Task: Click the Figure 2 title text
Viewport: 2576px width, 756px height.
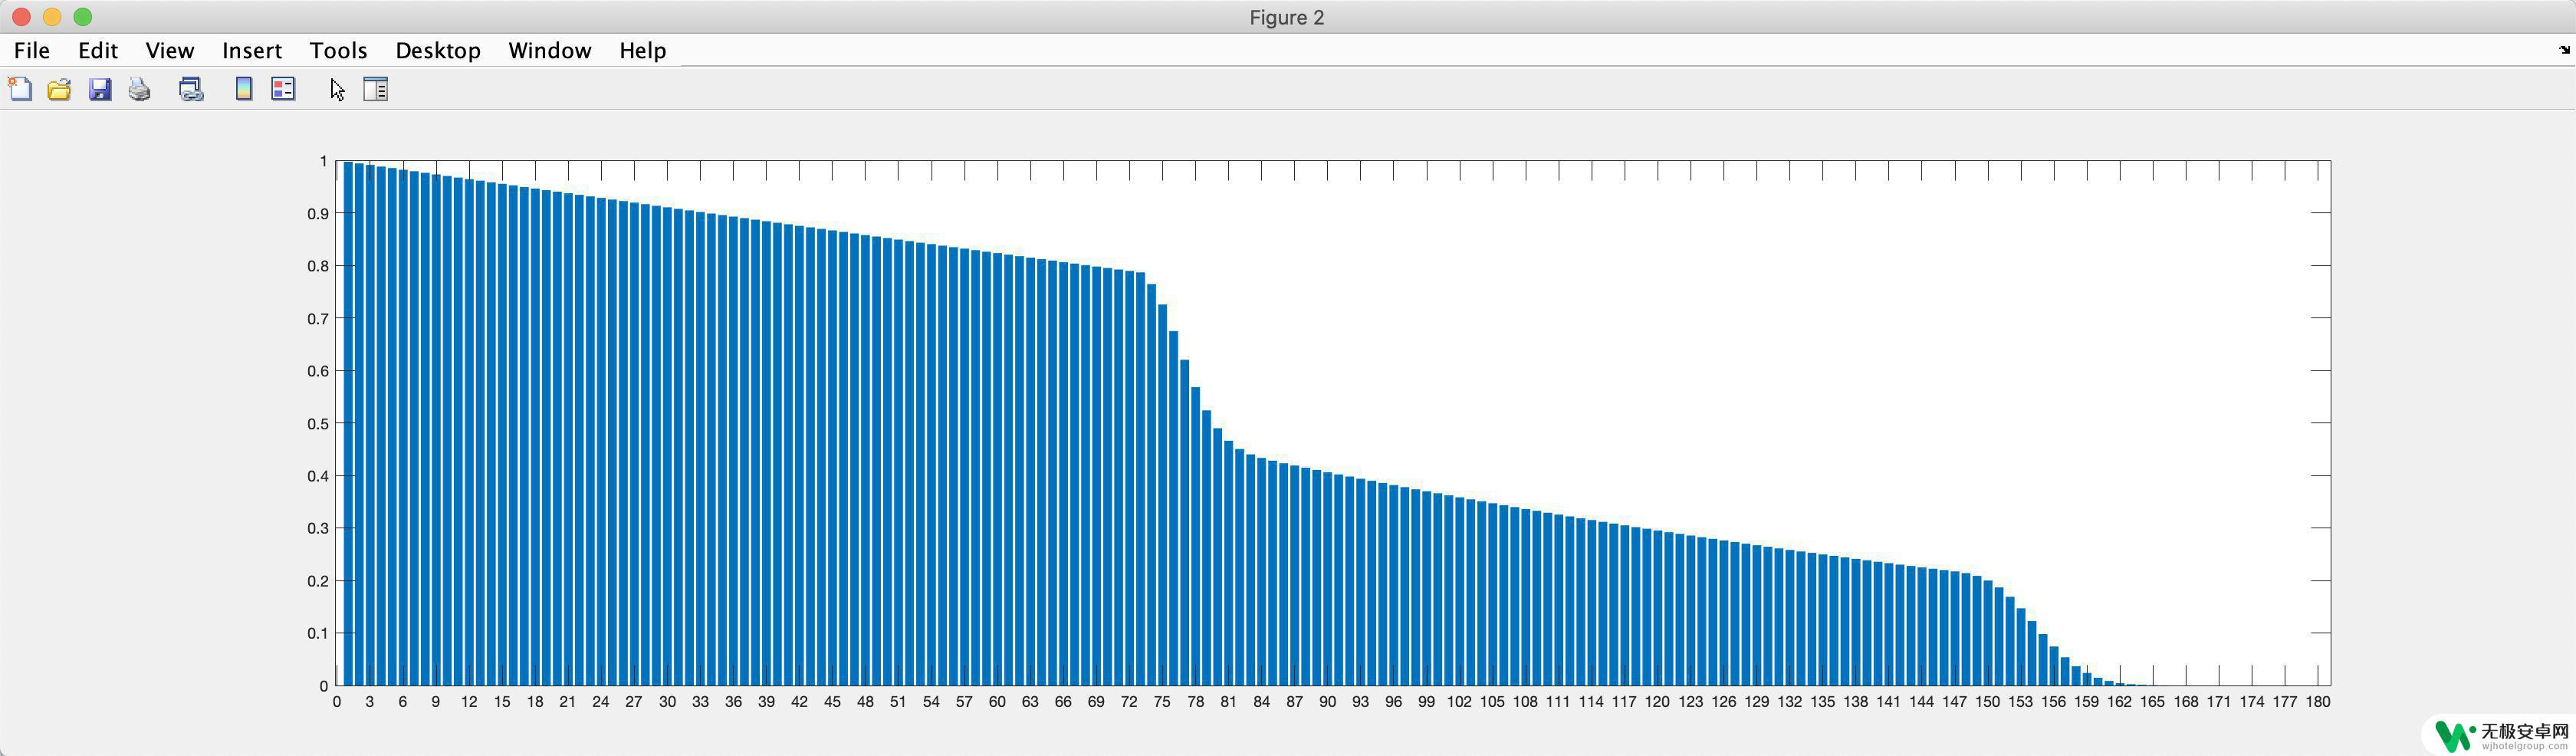Action: pos(1287,17)
